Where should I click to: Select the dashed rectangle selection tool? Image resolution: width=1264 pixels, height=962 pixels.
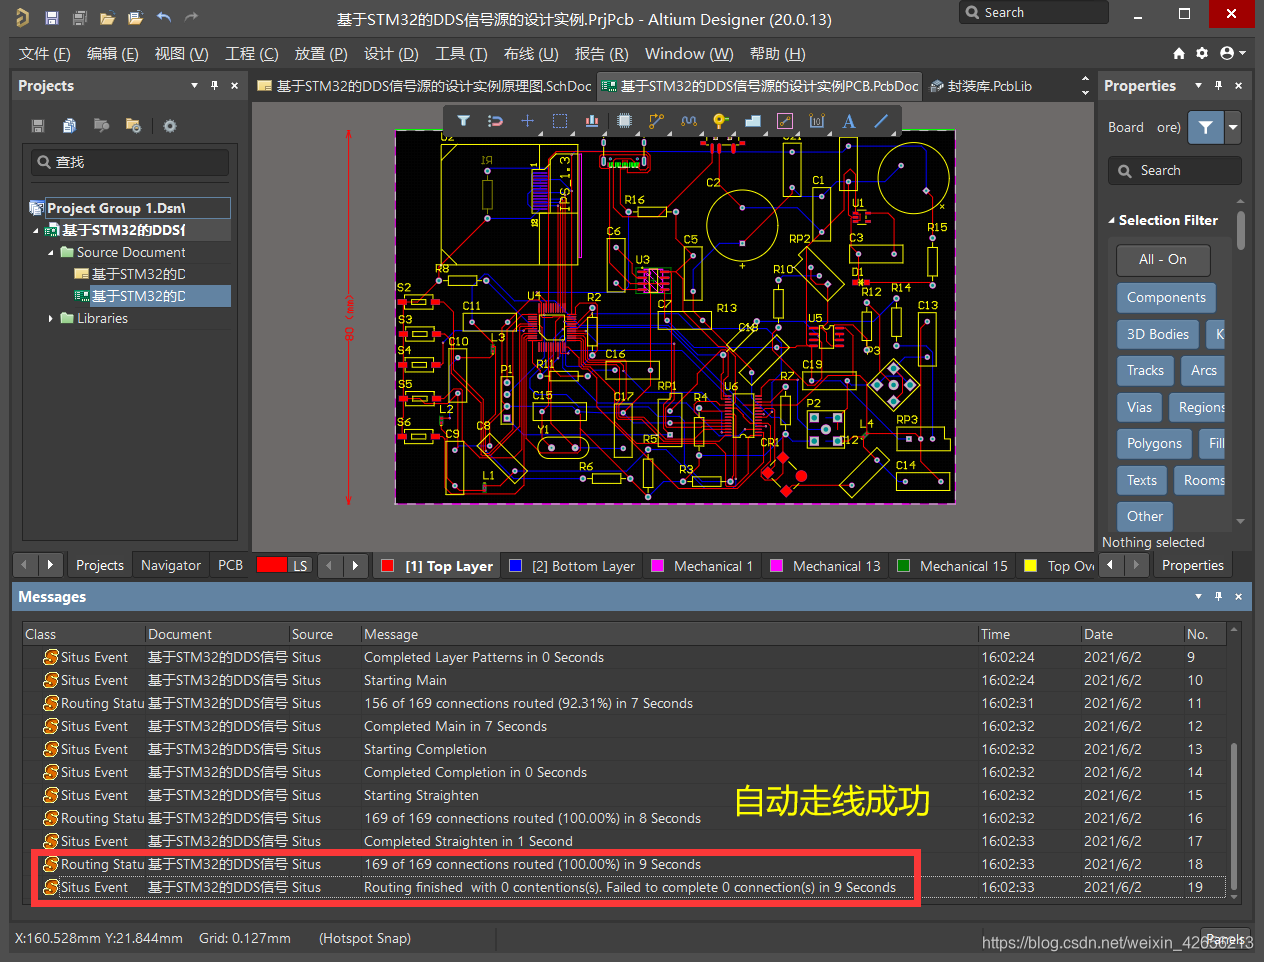[560, 121]
